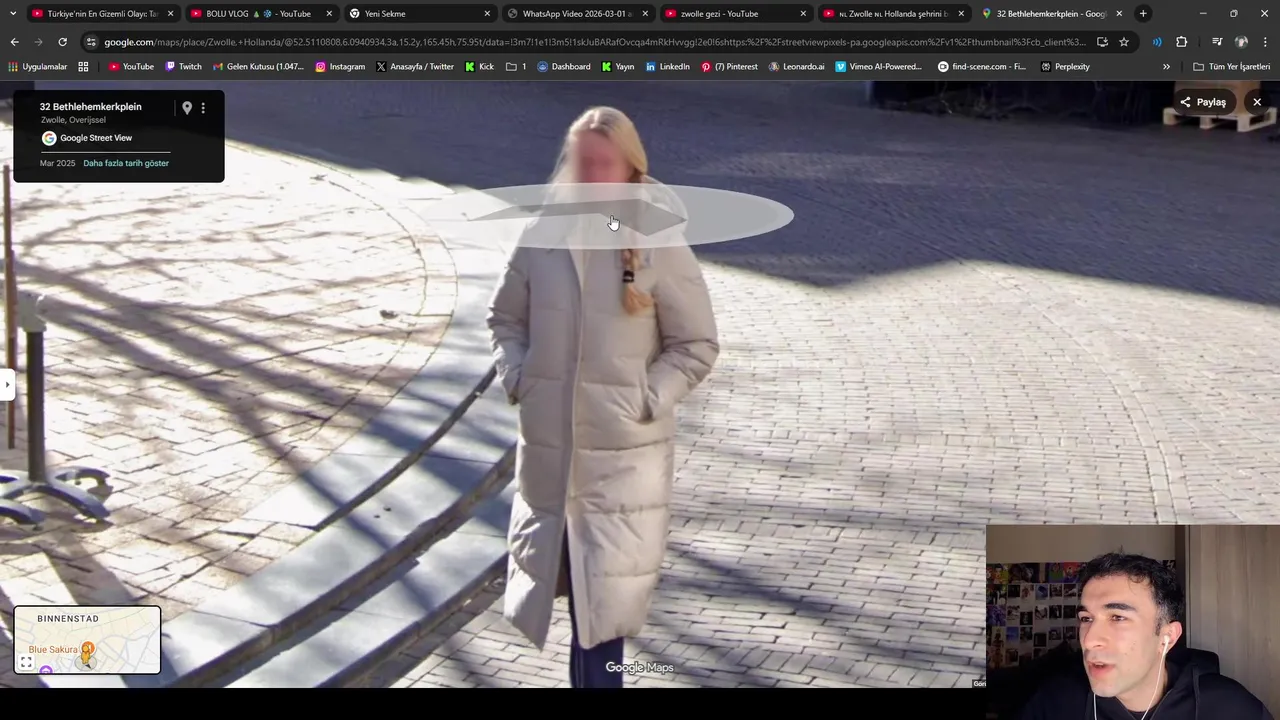Click the Paylaş share button

(x=1203, y=102)
